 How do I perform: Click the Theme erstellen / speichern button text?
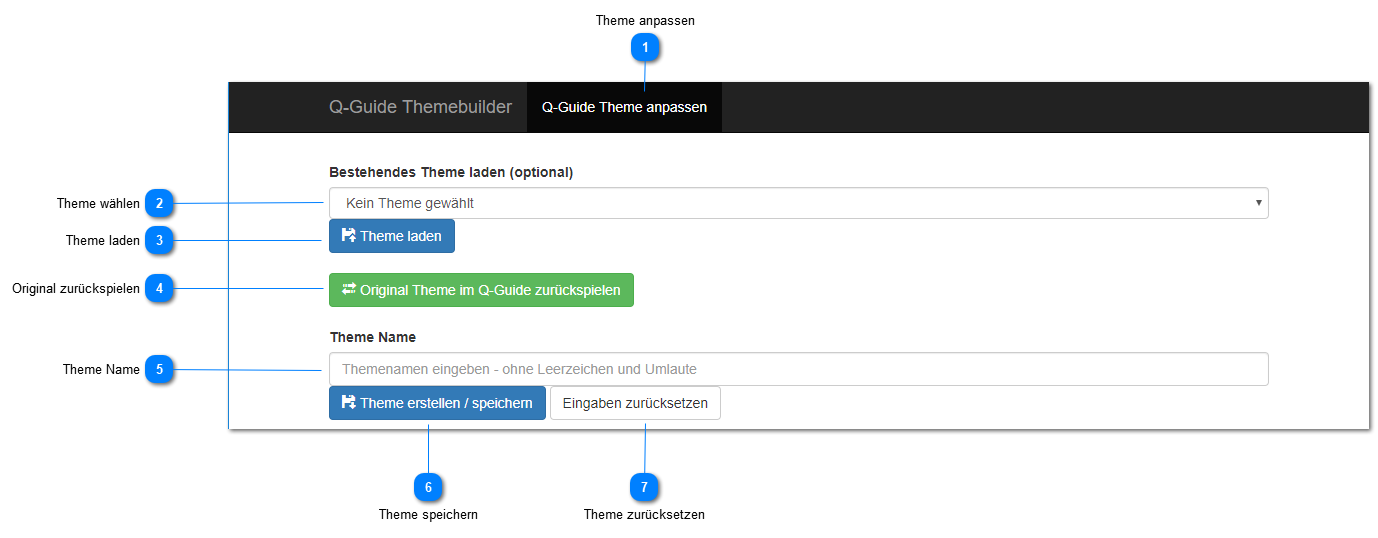446,403
